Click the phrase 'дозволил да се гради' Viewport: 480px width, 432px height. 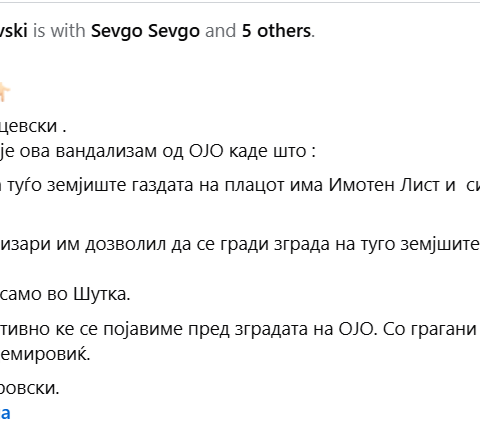click(x=177, y=244)
